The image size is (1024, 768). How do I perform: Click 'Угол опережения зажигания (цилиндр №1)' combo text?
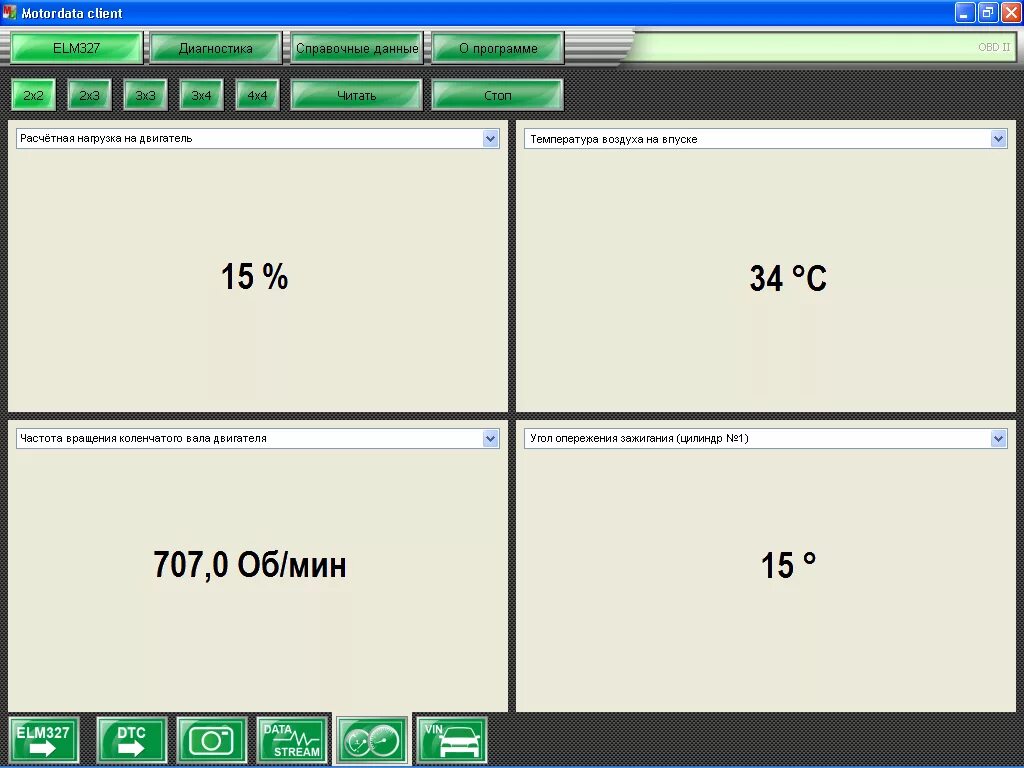pos(639,438)
